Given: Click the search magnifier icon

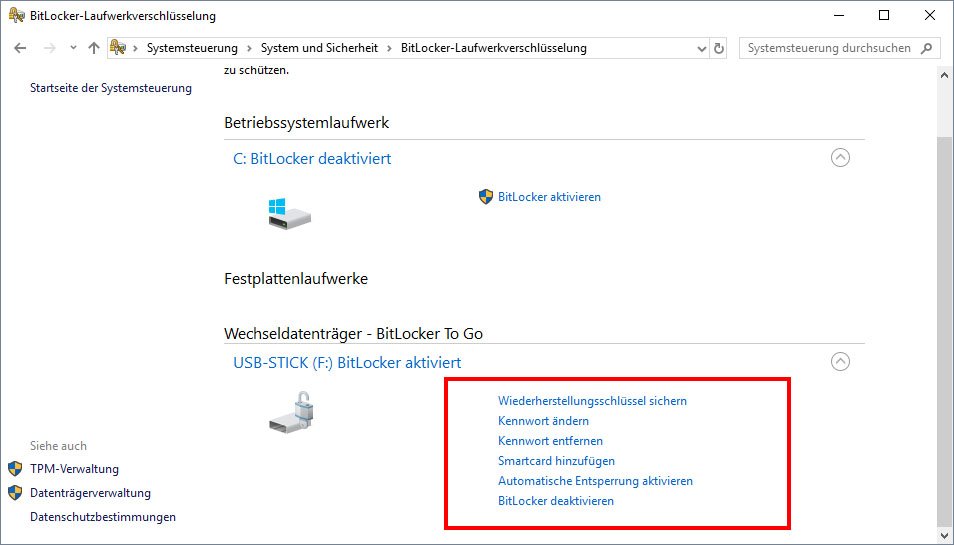Looking at the screenshot, I should (927, 48).
